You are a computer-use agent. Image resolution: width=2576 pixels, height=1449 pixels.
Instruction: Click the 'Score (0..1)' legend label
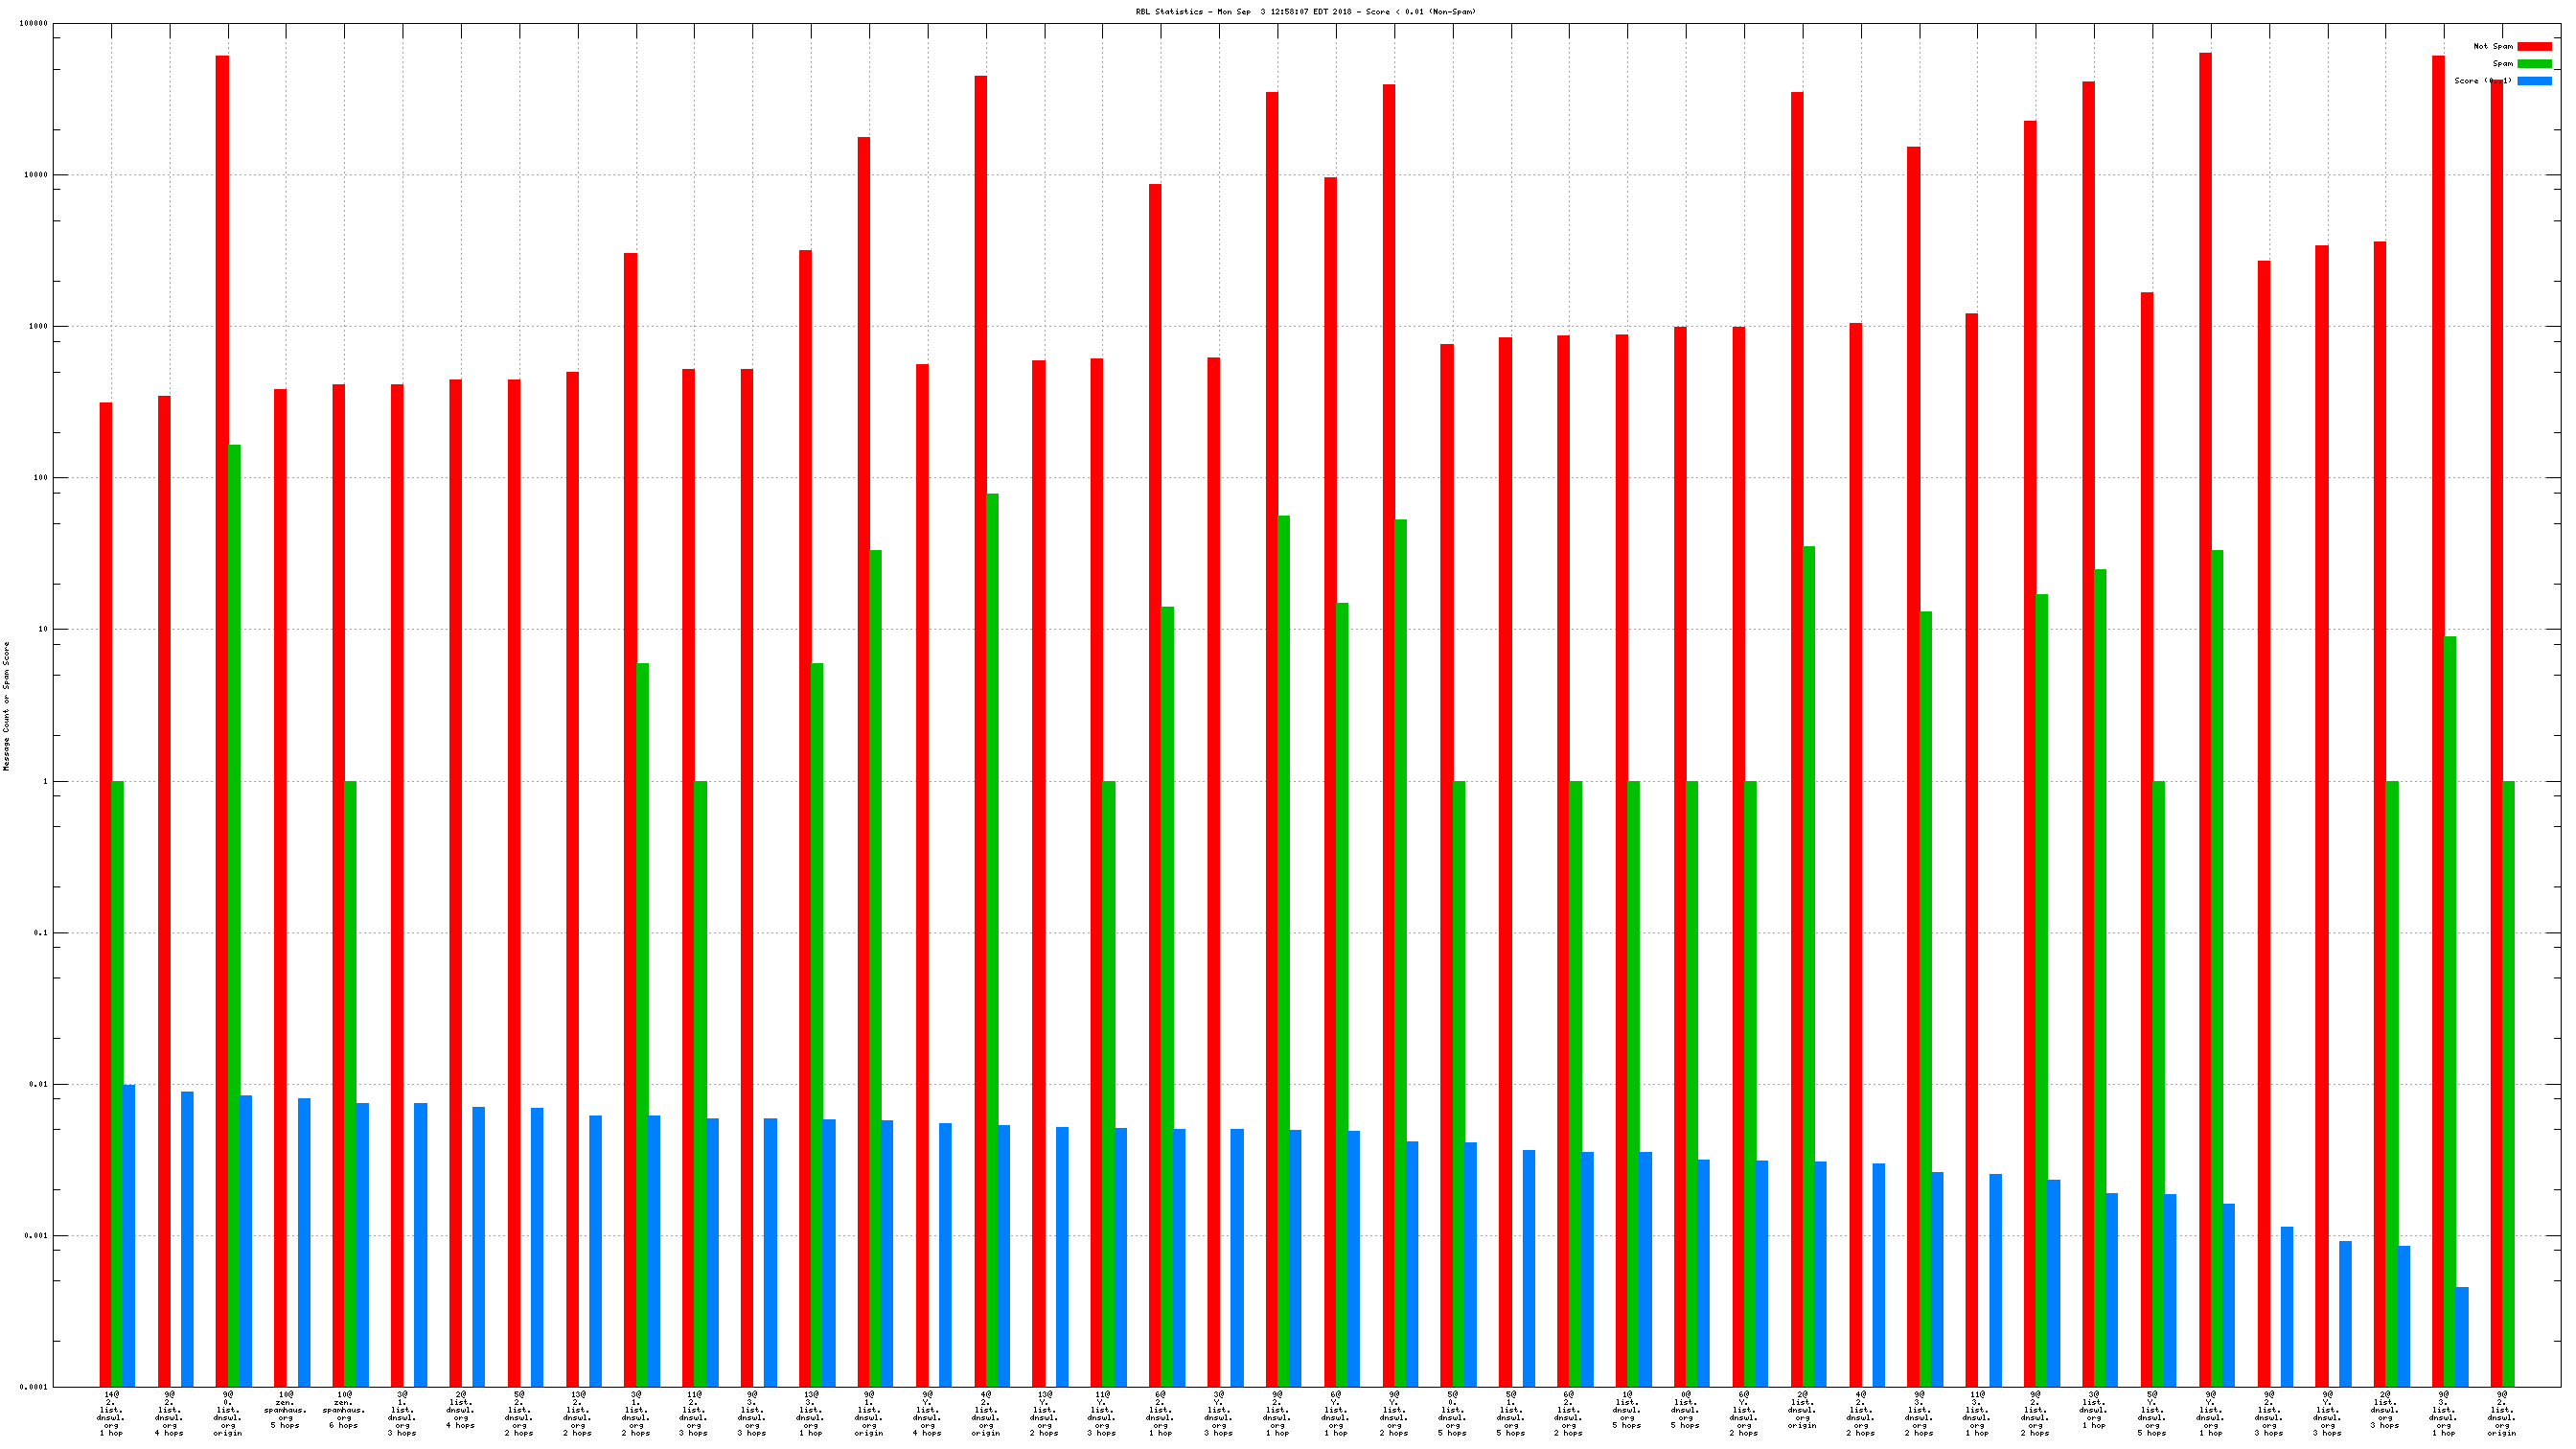pyautogui.click(x=2482, y=81)
